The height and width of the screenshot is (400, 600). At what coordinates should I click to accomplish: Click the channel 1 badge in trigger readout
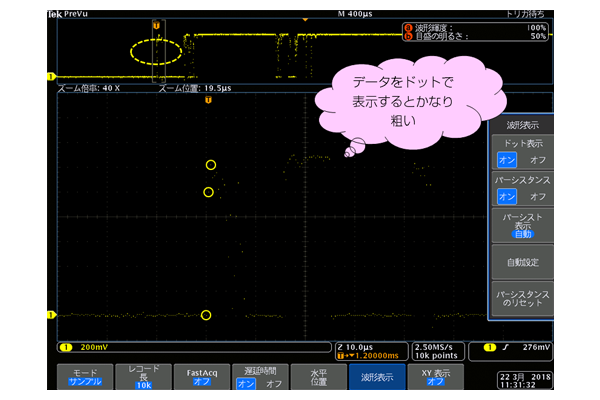(x=490, y=347)
